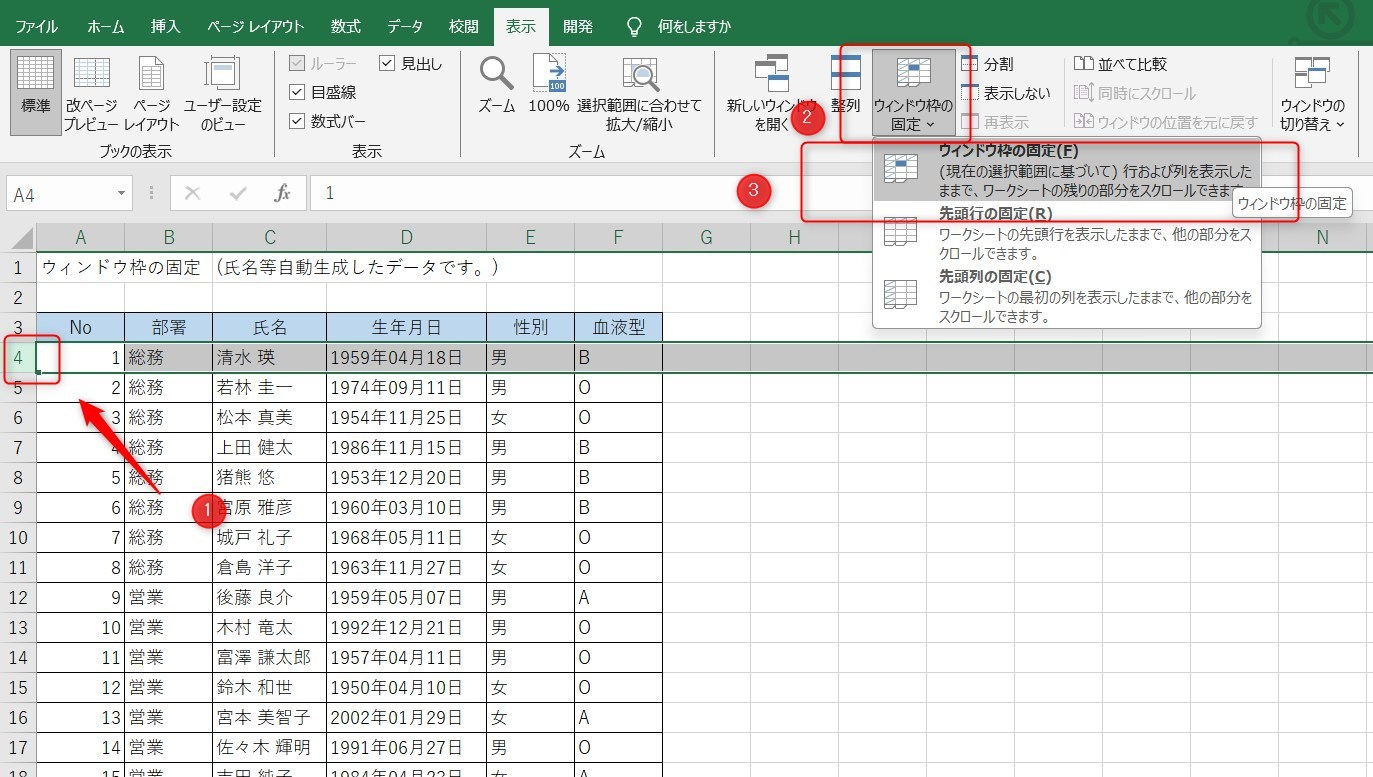This screenshot has width=1373, height=777.
Task: Open the Freeze Panes (ウィンドウ枠の固定) dropdown
Action: pyautogui.click(x=913, y=92)
